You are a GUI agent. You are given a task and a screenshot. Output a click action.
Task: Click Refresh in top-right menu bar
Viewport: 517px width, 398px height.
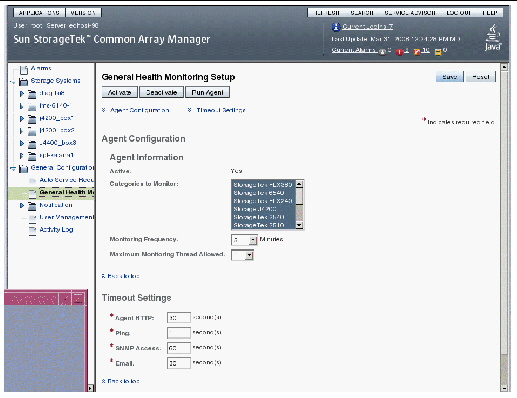(x=327, y=13)
